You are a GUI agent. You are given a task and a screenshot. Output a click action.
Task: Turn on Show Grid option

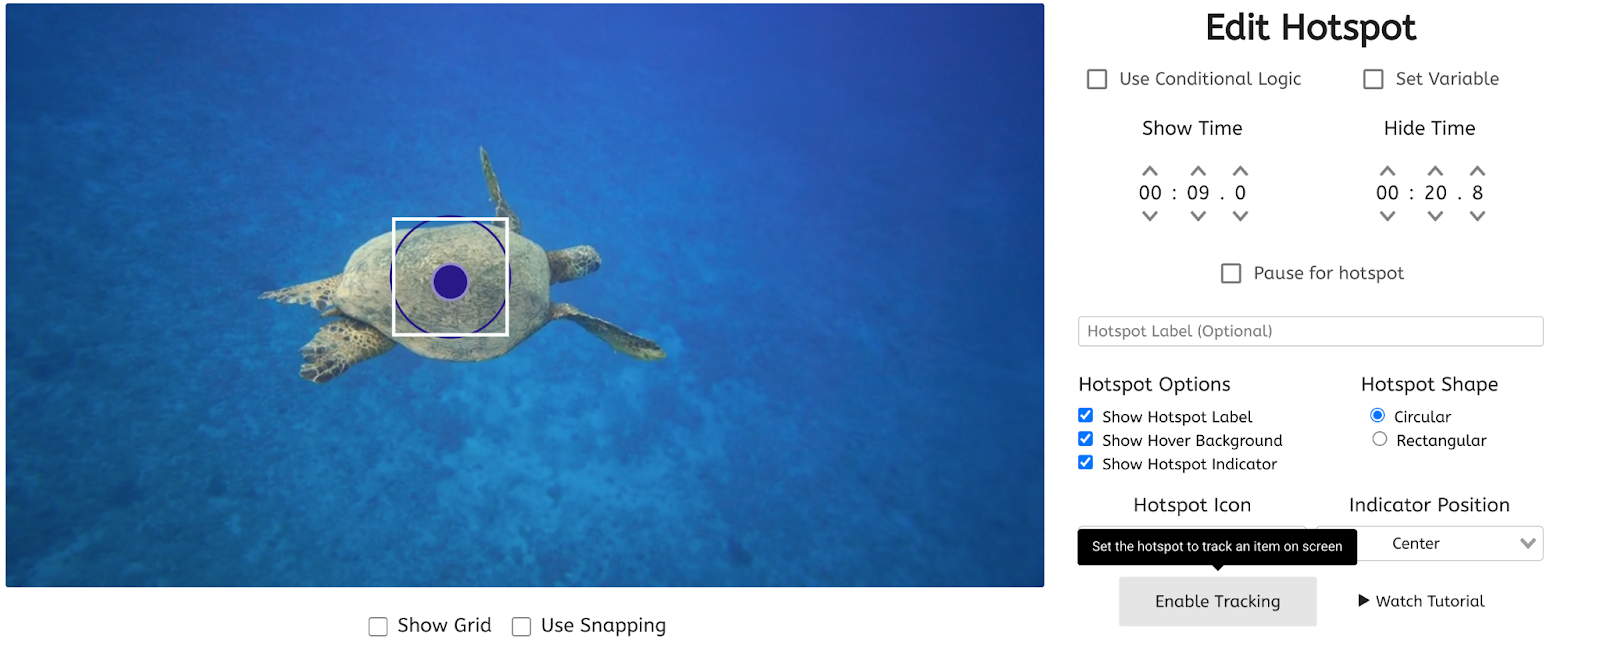pos(378,627)
